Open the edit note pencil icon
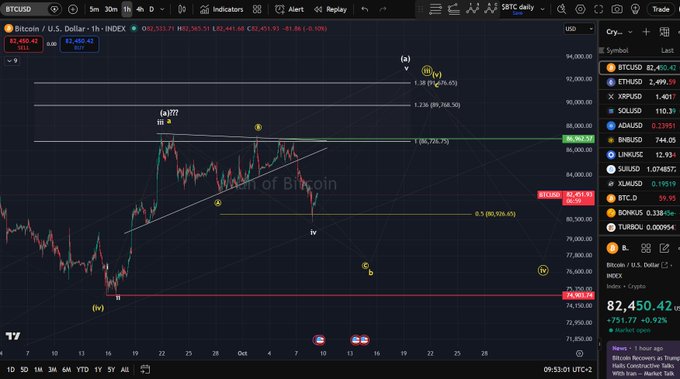680x379 pixels. [664, 248]
